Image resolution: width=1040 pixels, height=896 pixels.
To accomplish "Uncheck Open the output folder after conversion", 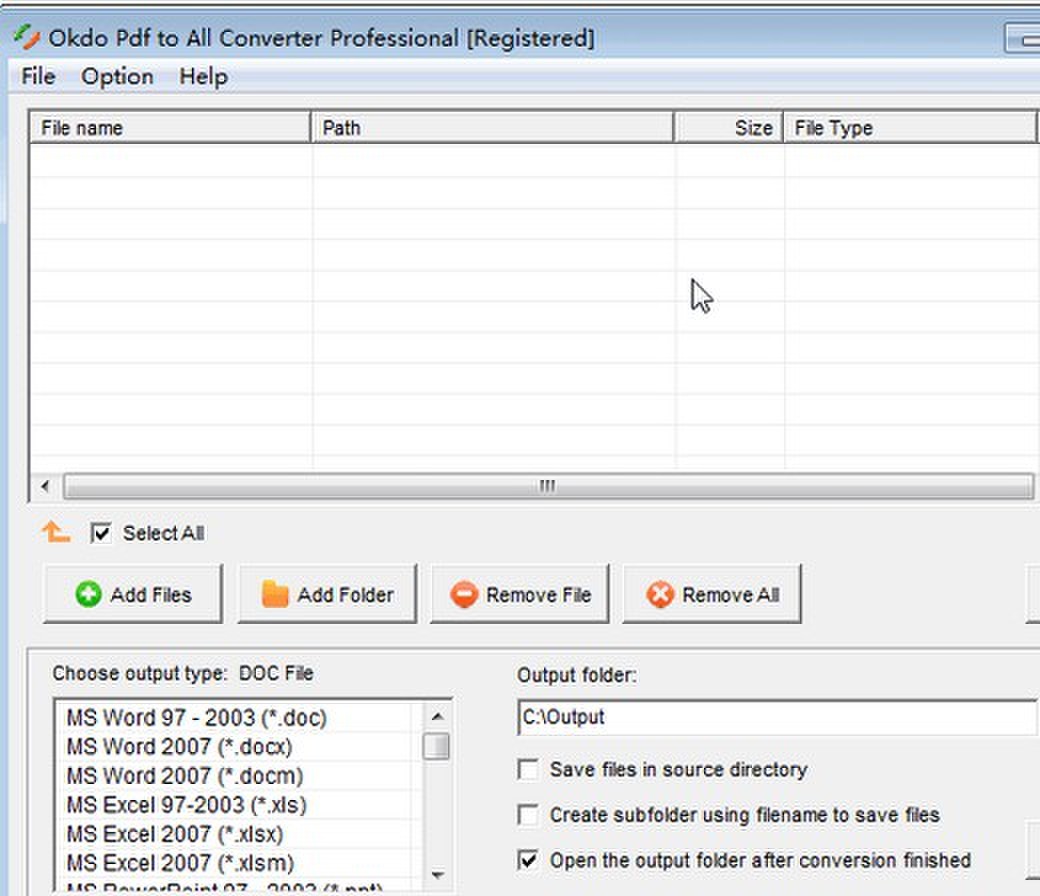I will point(528,860).
